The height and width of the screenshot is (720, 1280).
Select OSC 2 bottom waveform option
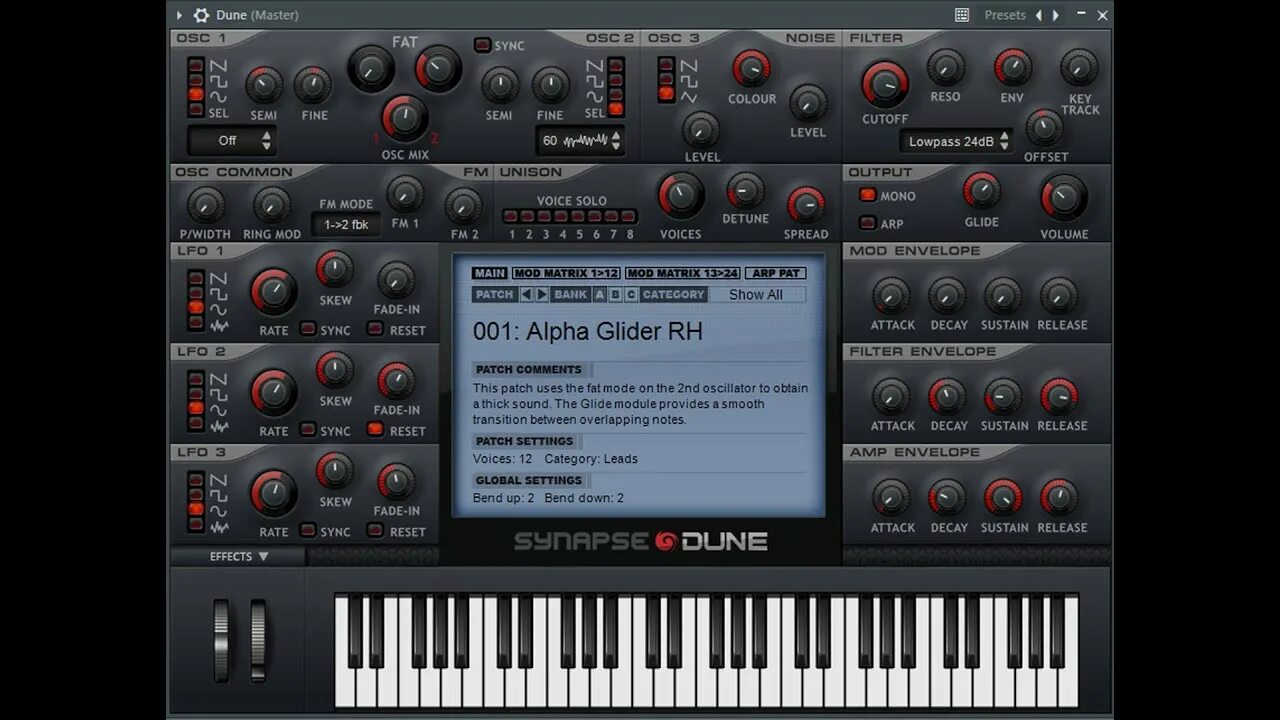pyautogui.click(x=615, y=109)
